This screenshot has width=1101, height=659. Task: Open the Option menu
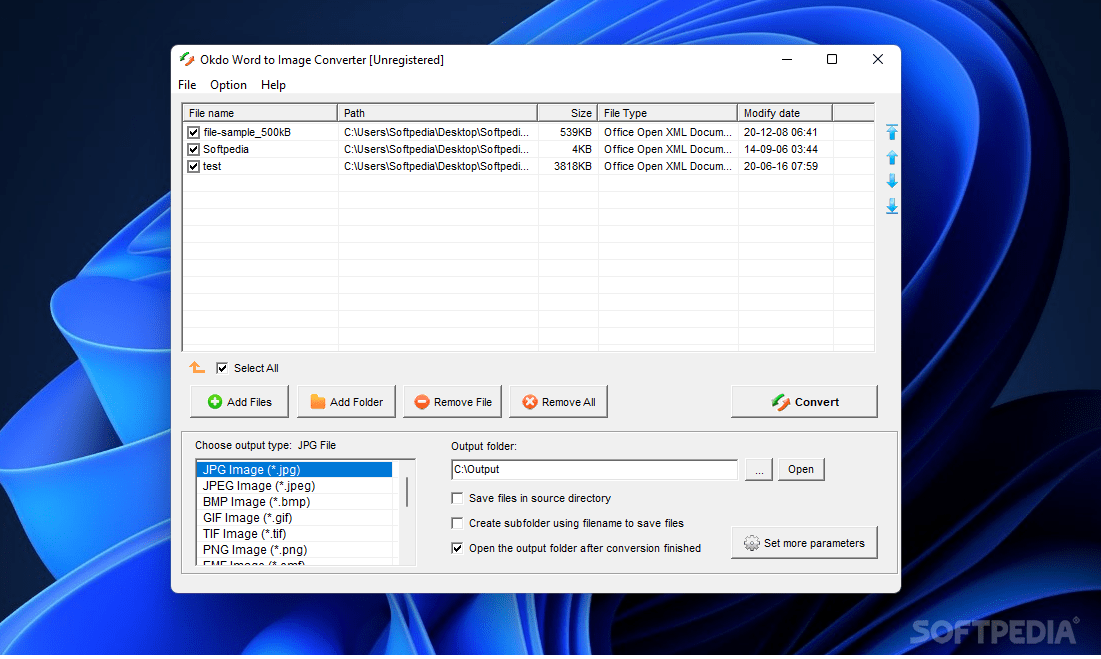tap(228, 85)
